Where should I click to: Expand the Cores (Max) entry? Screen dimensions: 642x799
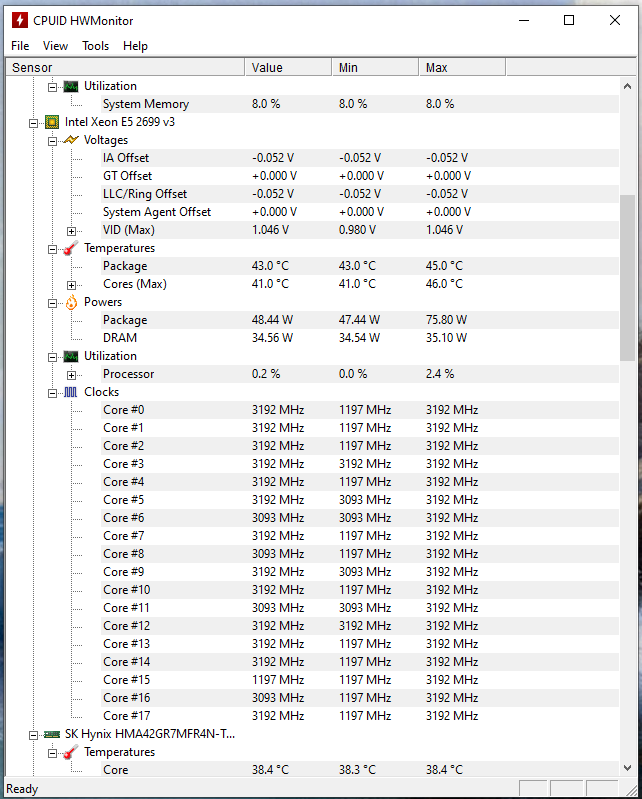pyautogui.click(x=71, y=285)
